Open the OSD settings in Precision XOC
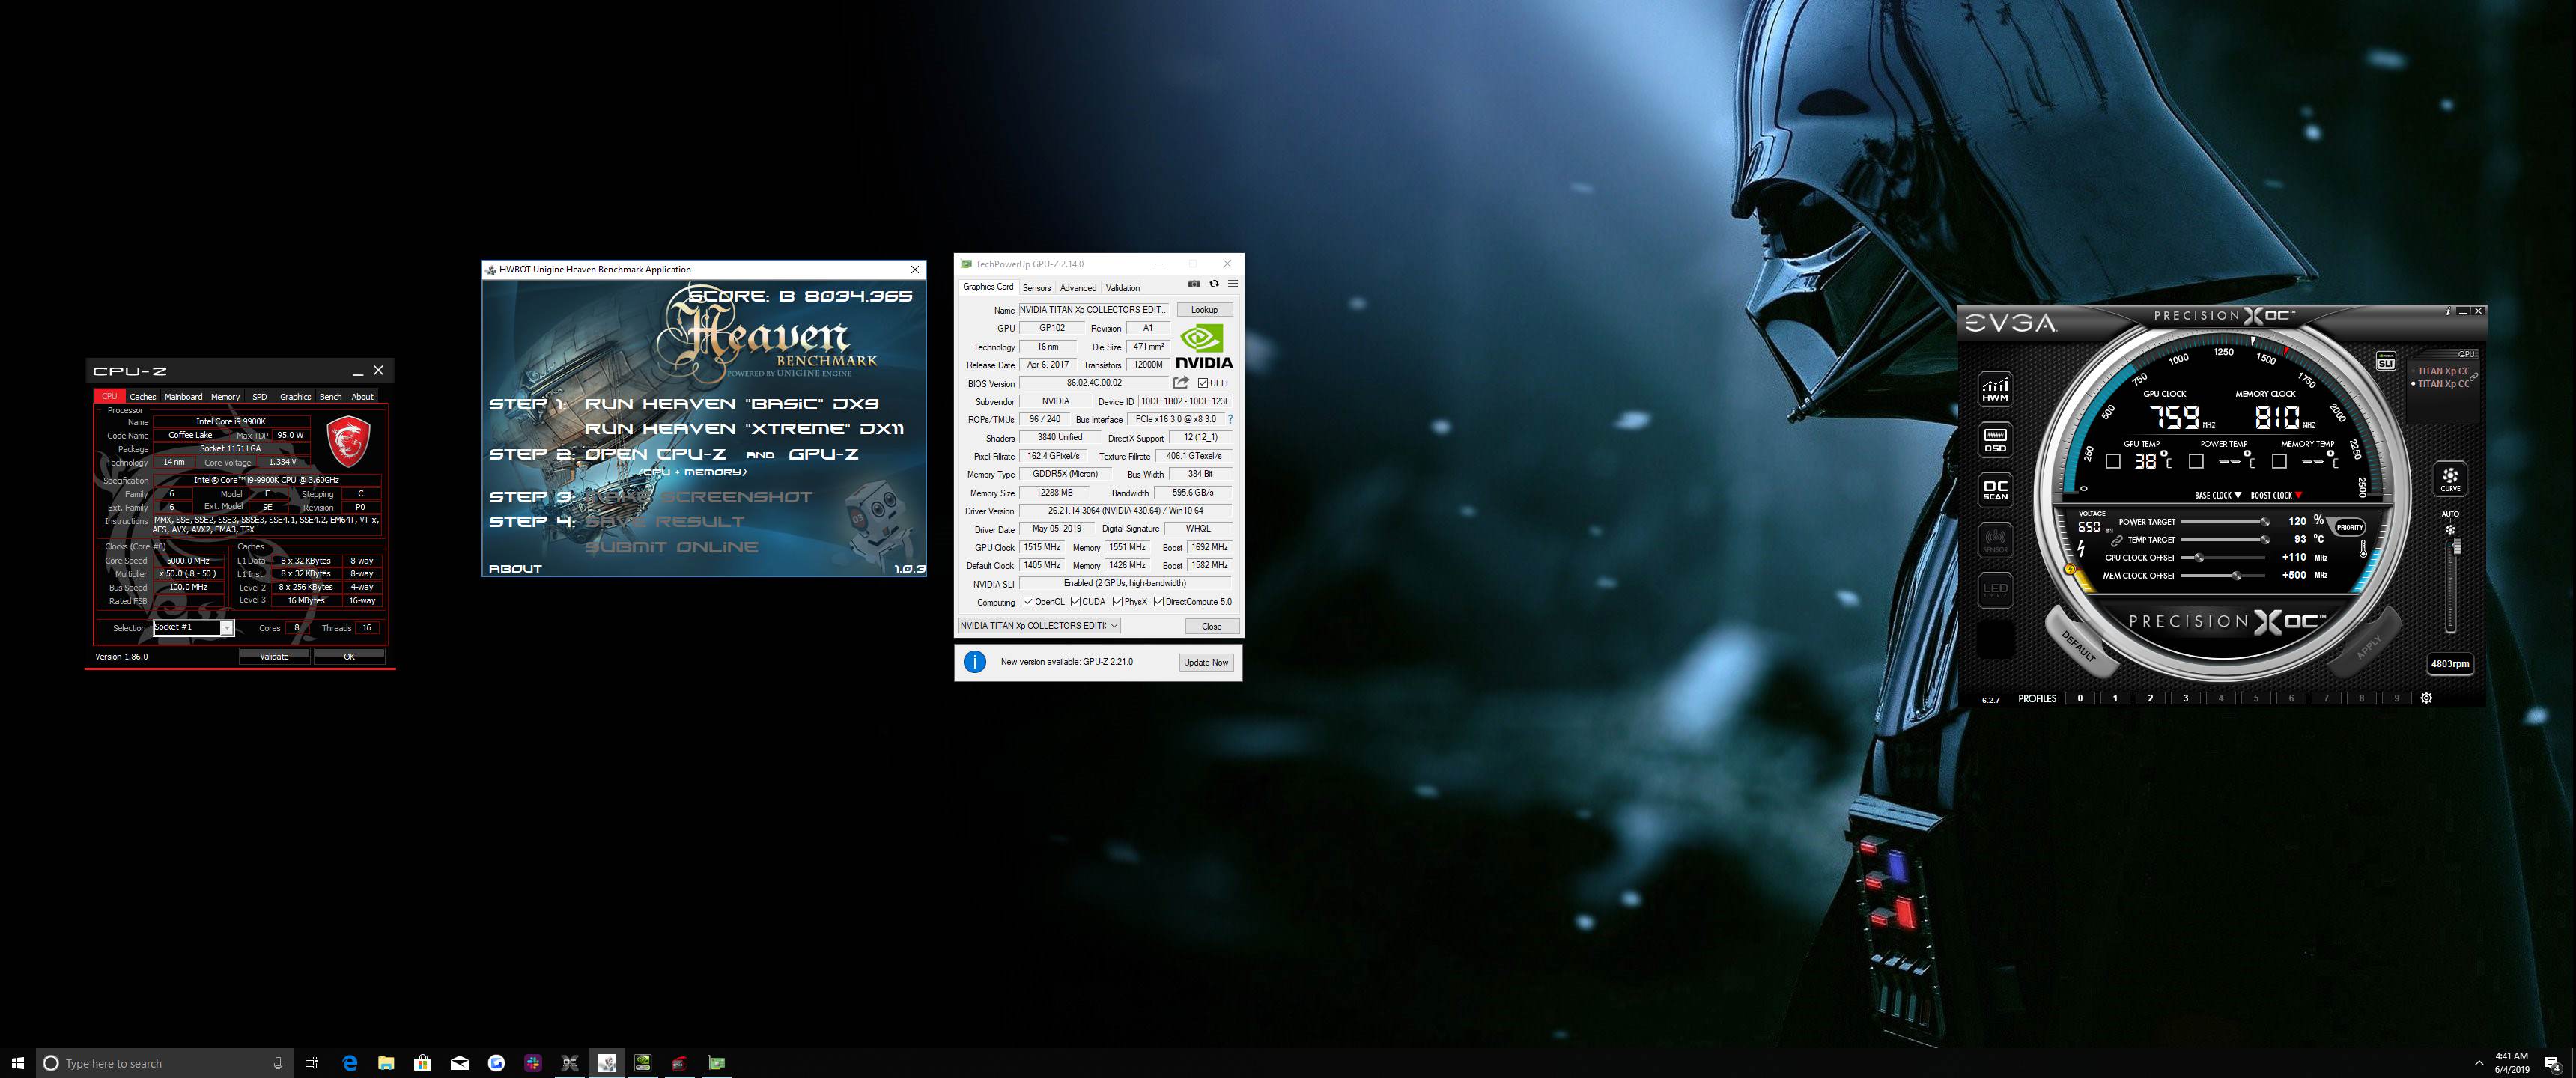This screenshot has height=1078, width=2576. tap(1995, 439)
